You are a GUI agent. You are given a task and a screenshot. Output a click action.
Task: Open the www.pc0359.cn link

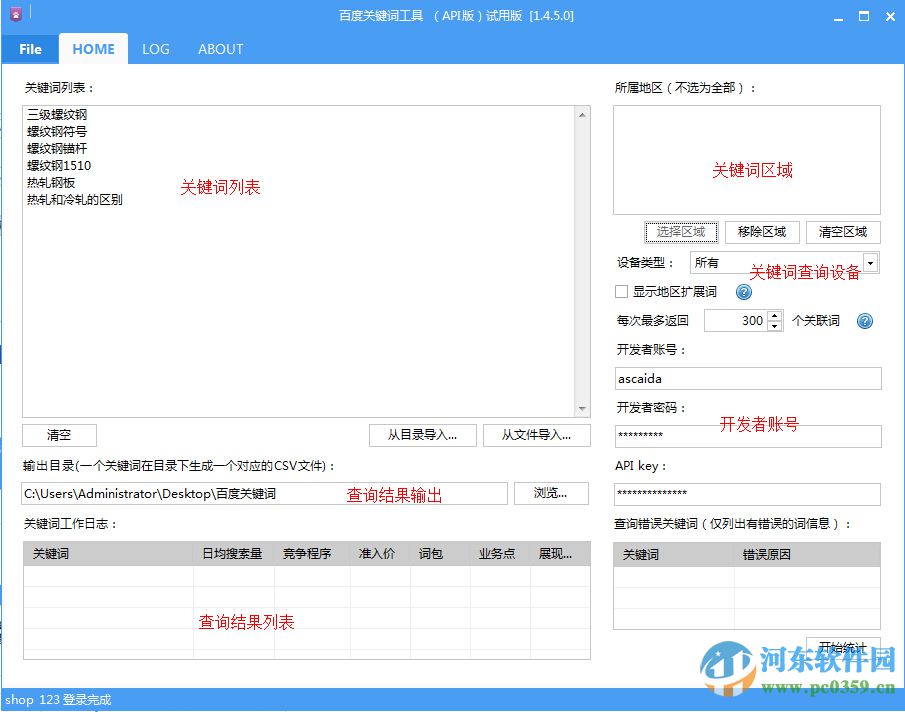pos(828,685)
